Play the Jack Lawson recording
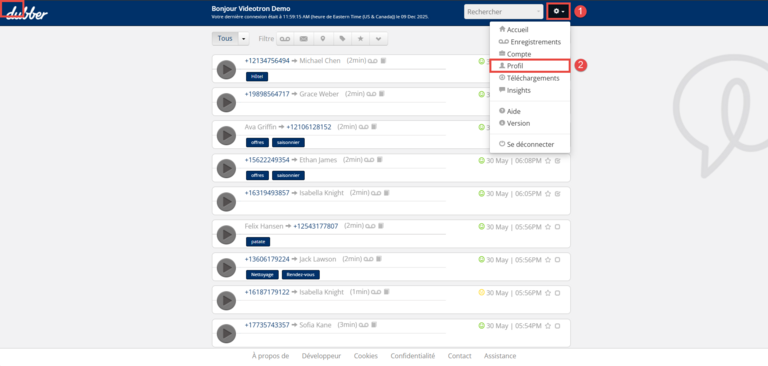Viewport: 768px width, 366px height. tap(226, 268)
